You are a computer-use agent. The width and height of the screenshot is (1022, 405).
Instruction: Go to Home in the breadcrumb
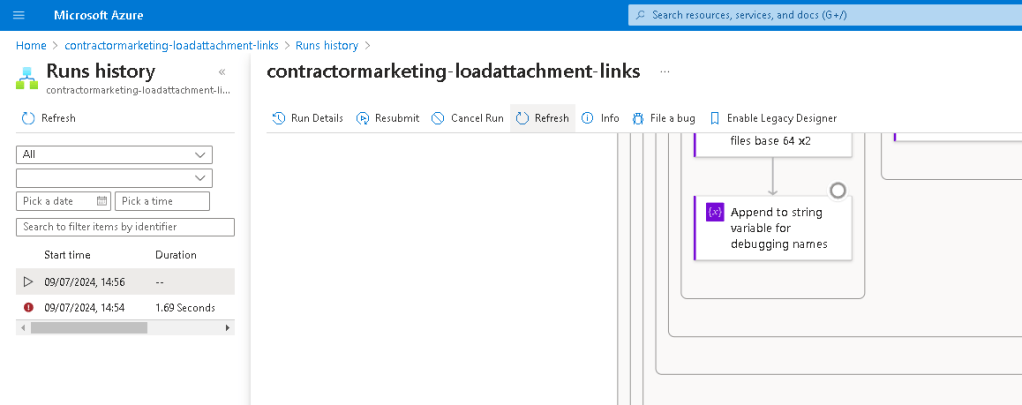31,46
